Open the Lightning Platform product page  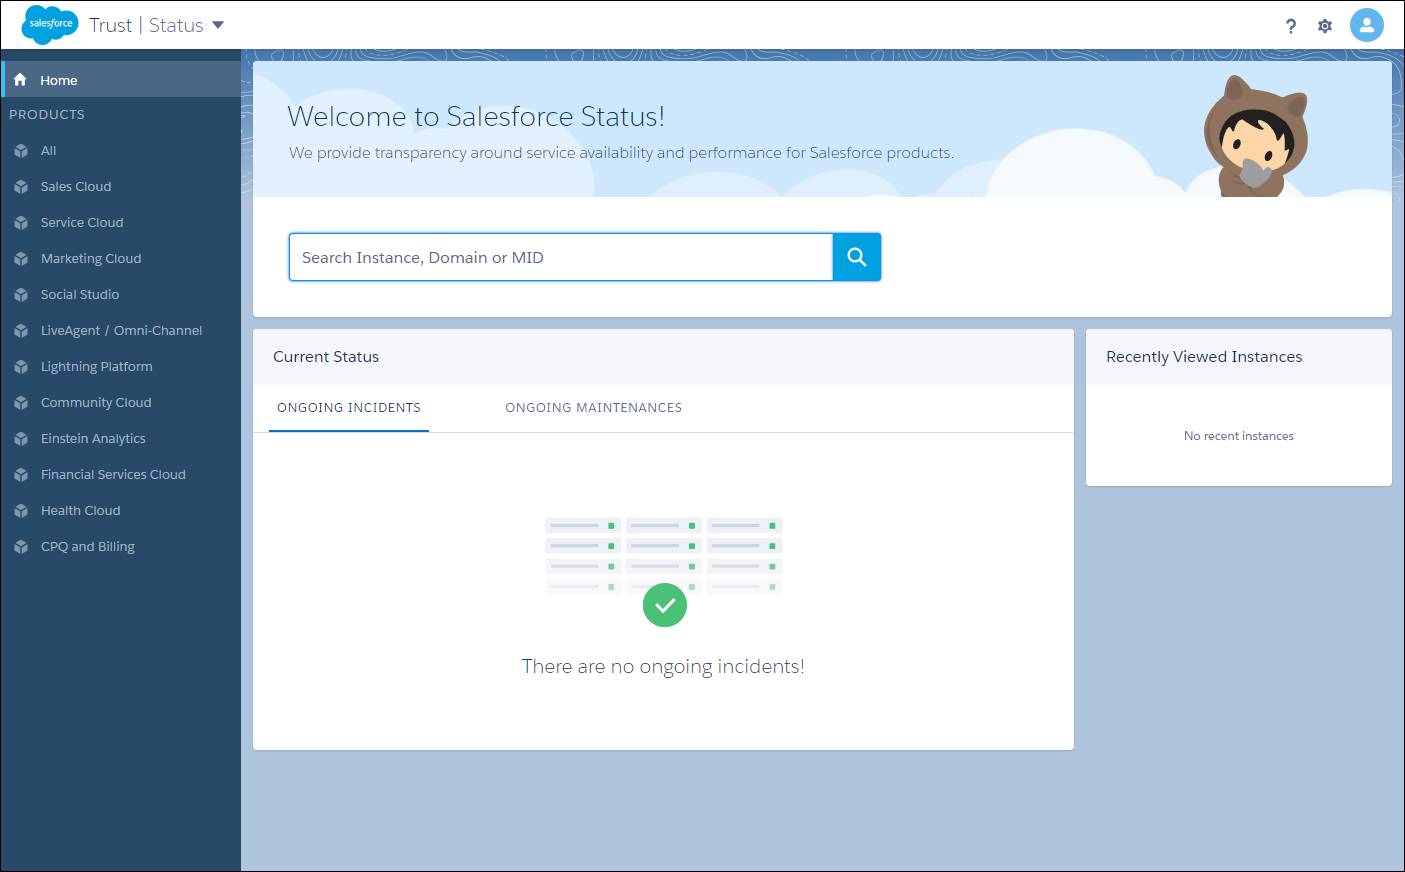(x=97, y=367)
